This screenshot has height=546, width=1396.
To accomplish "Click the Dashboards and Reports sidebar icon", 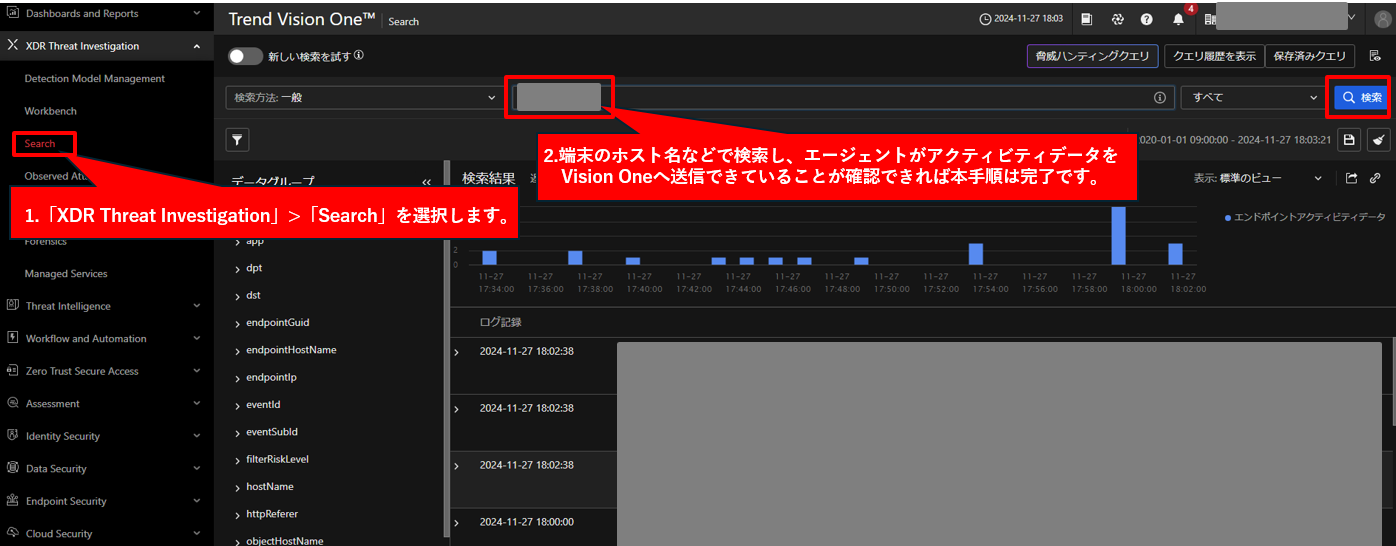I will [14, 14].
